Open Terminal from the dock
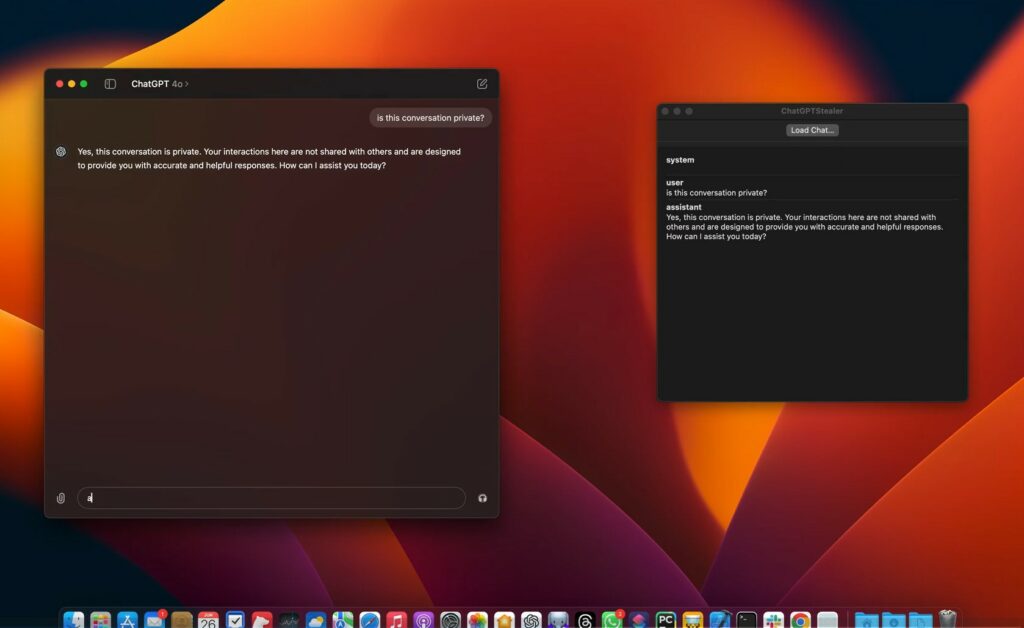 pyautogui.click(x=746, y=621)
